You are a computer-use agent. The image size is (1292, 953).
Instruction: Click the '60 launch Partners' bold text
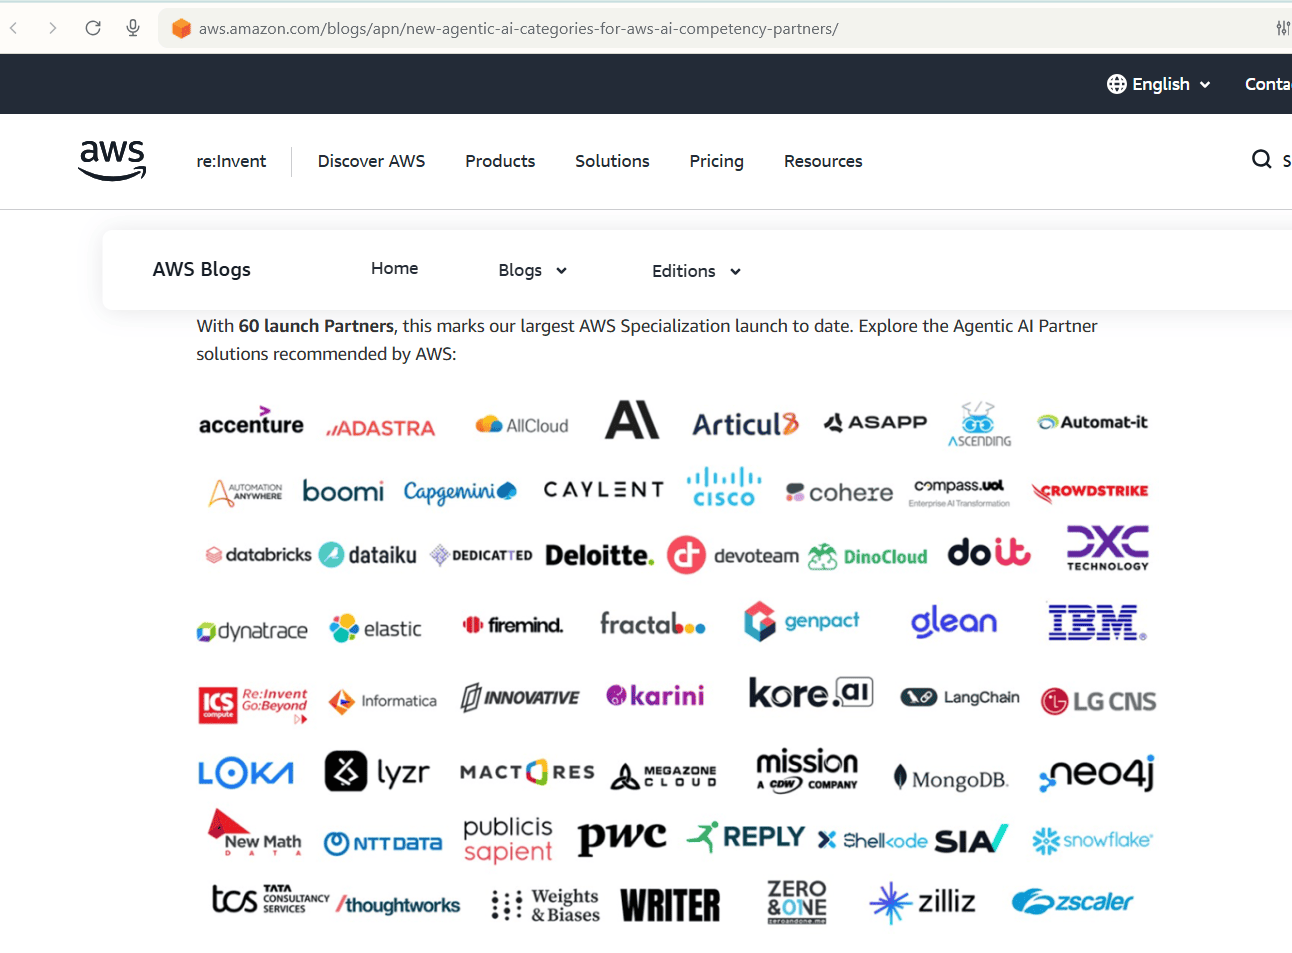(x=316, y=326)
